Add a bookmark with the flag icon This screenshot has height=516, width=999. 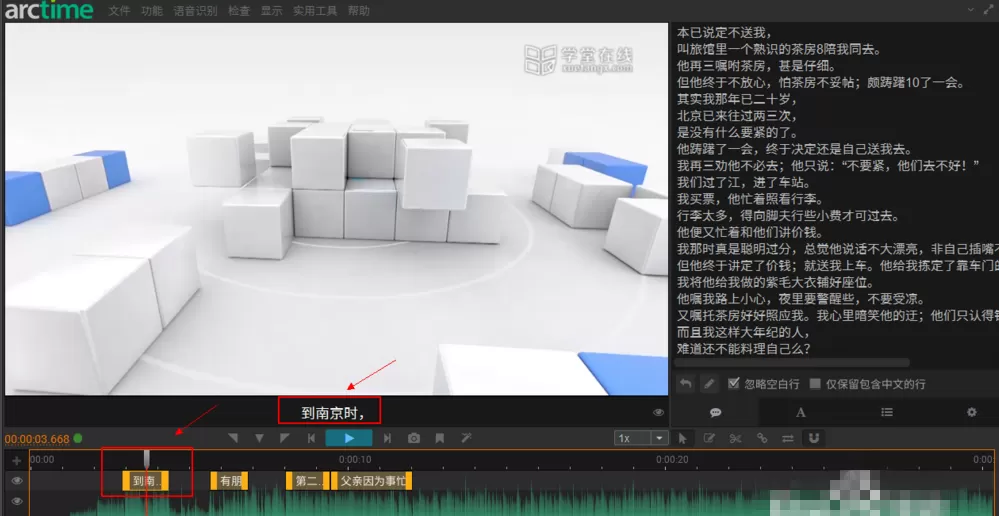click(x=440, y=438)
